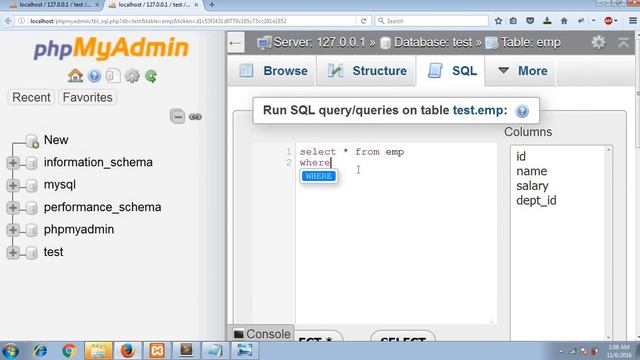Expand the phpmyadmin database node
The image size is (640, 360).
(x=13, y=230)
